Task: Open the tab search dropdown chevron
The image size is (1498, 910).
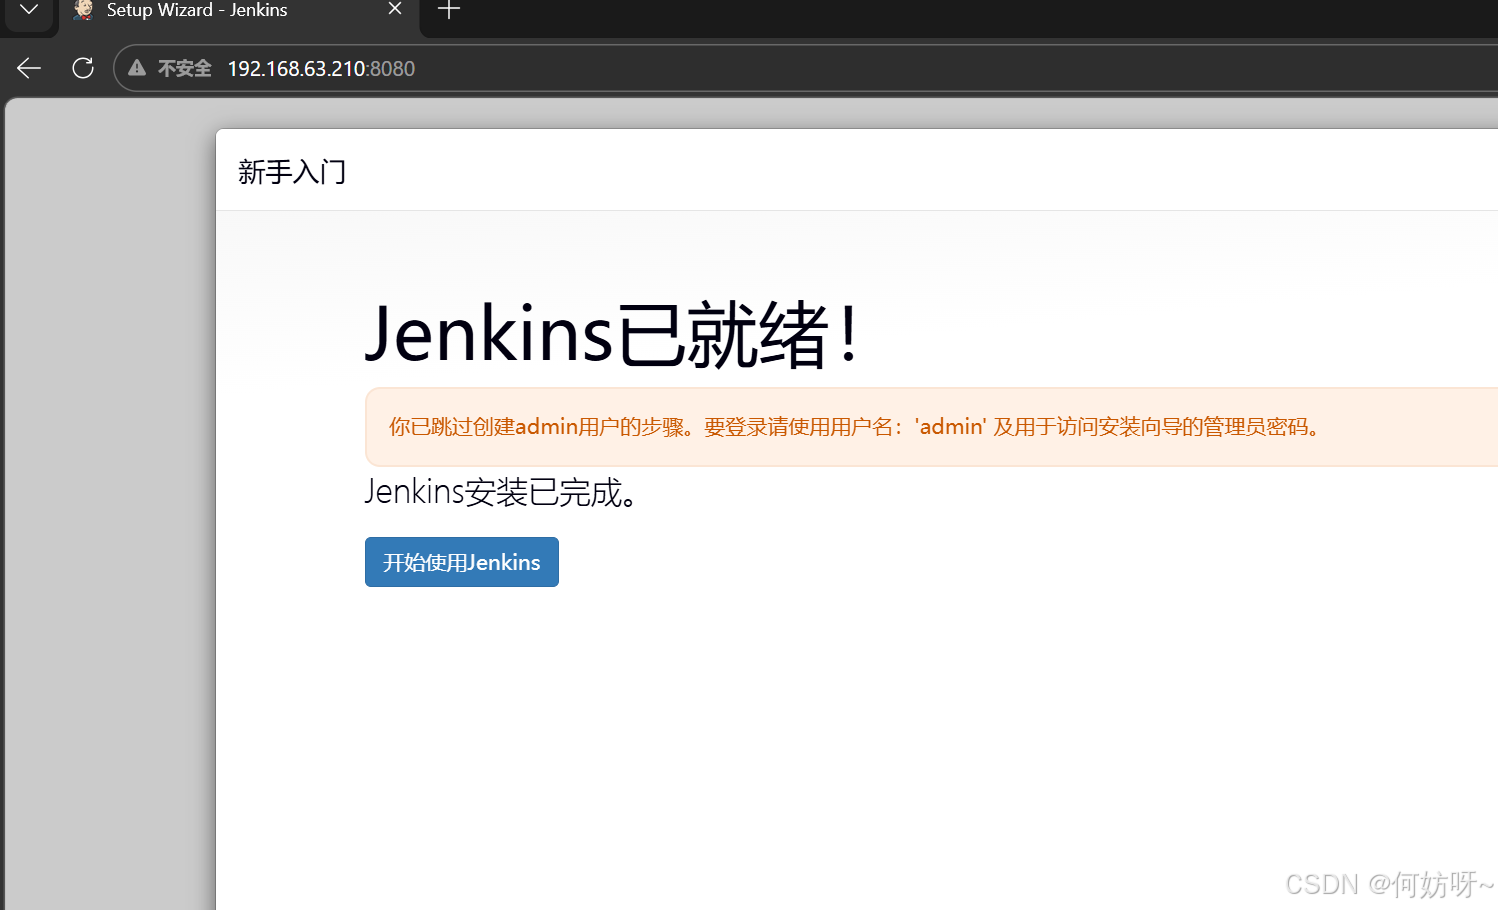Action: click(x=29, y=11)
